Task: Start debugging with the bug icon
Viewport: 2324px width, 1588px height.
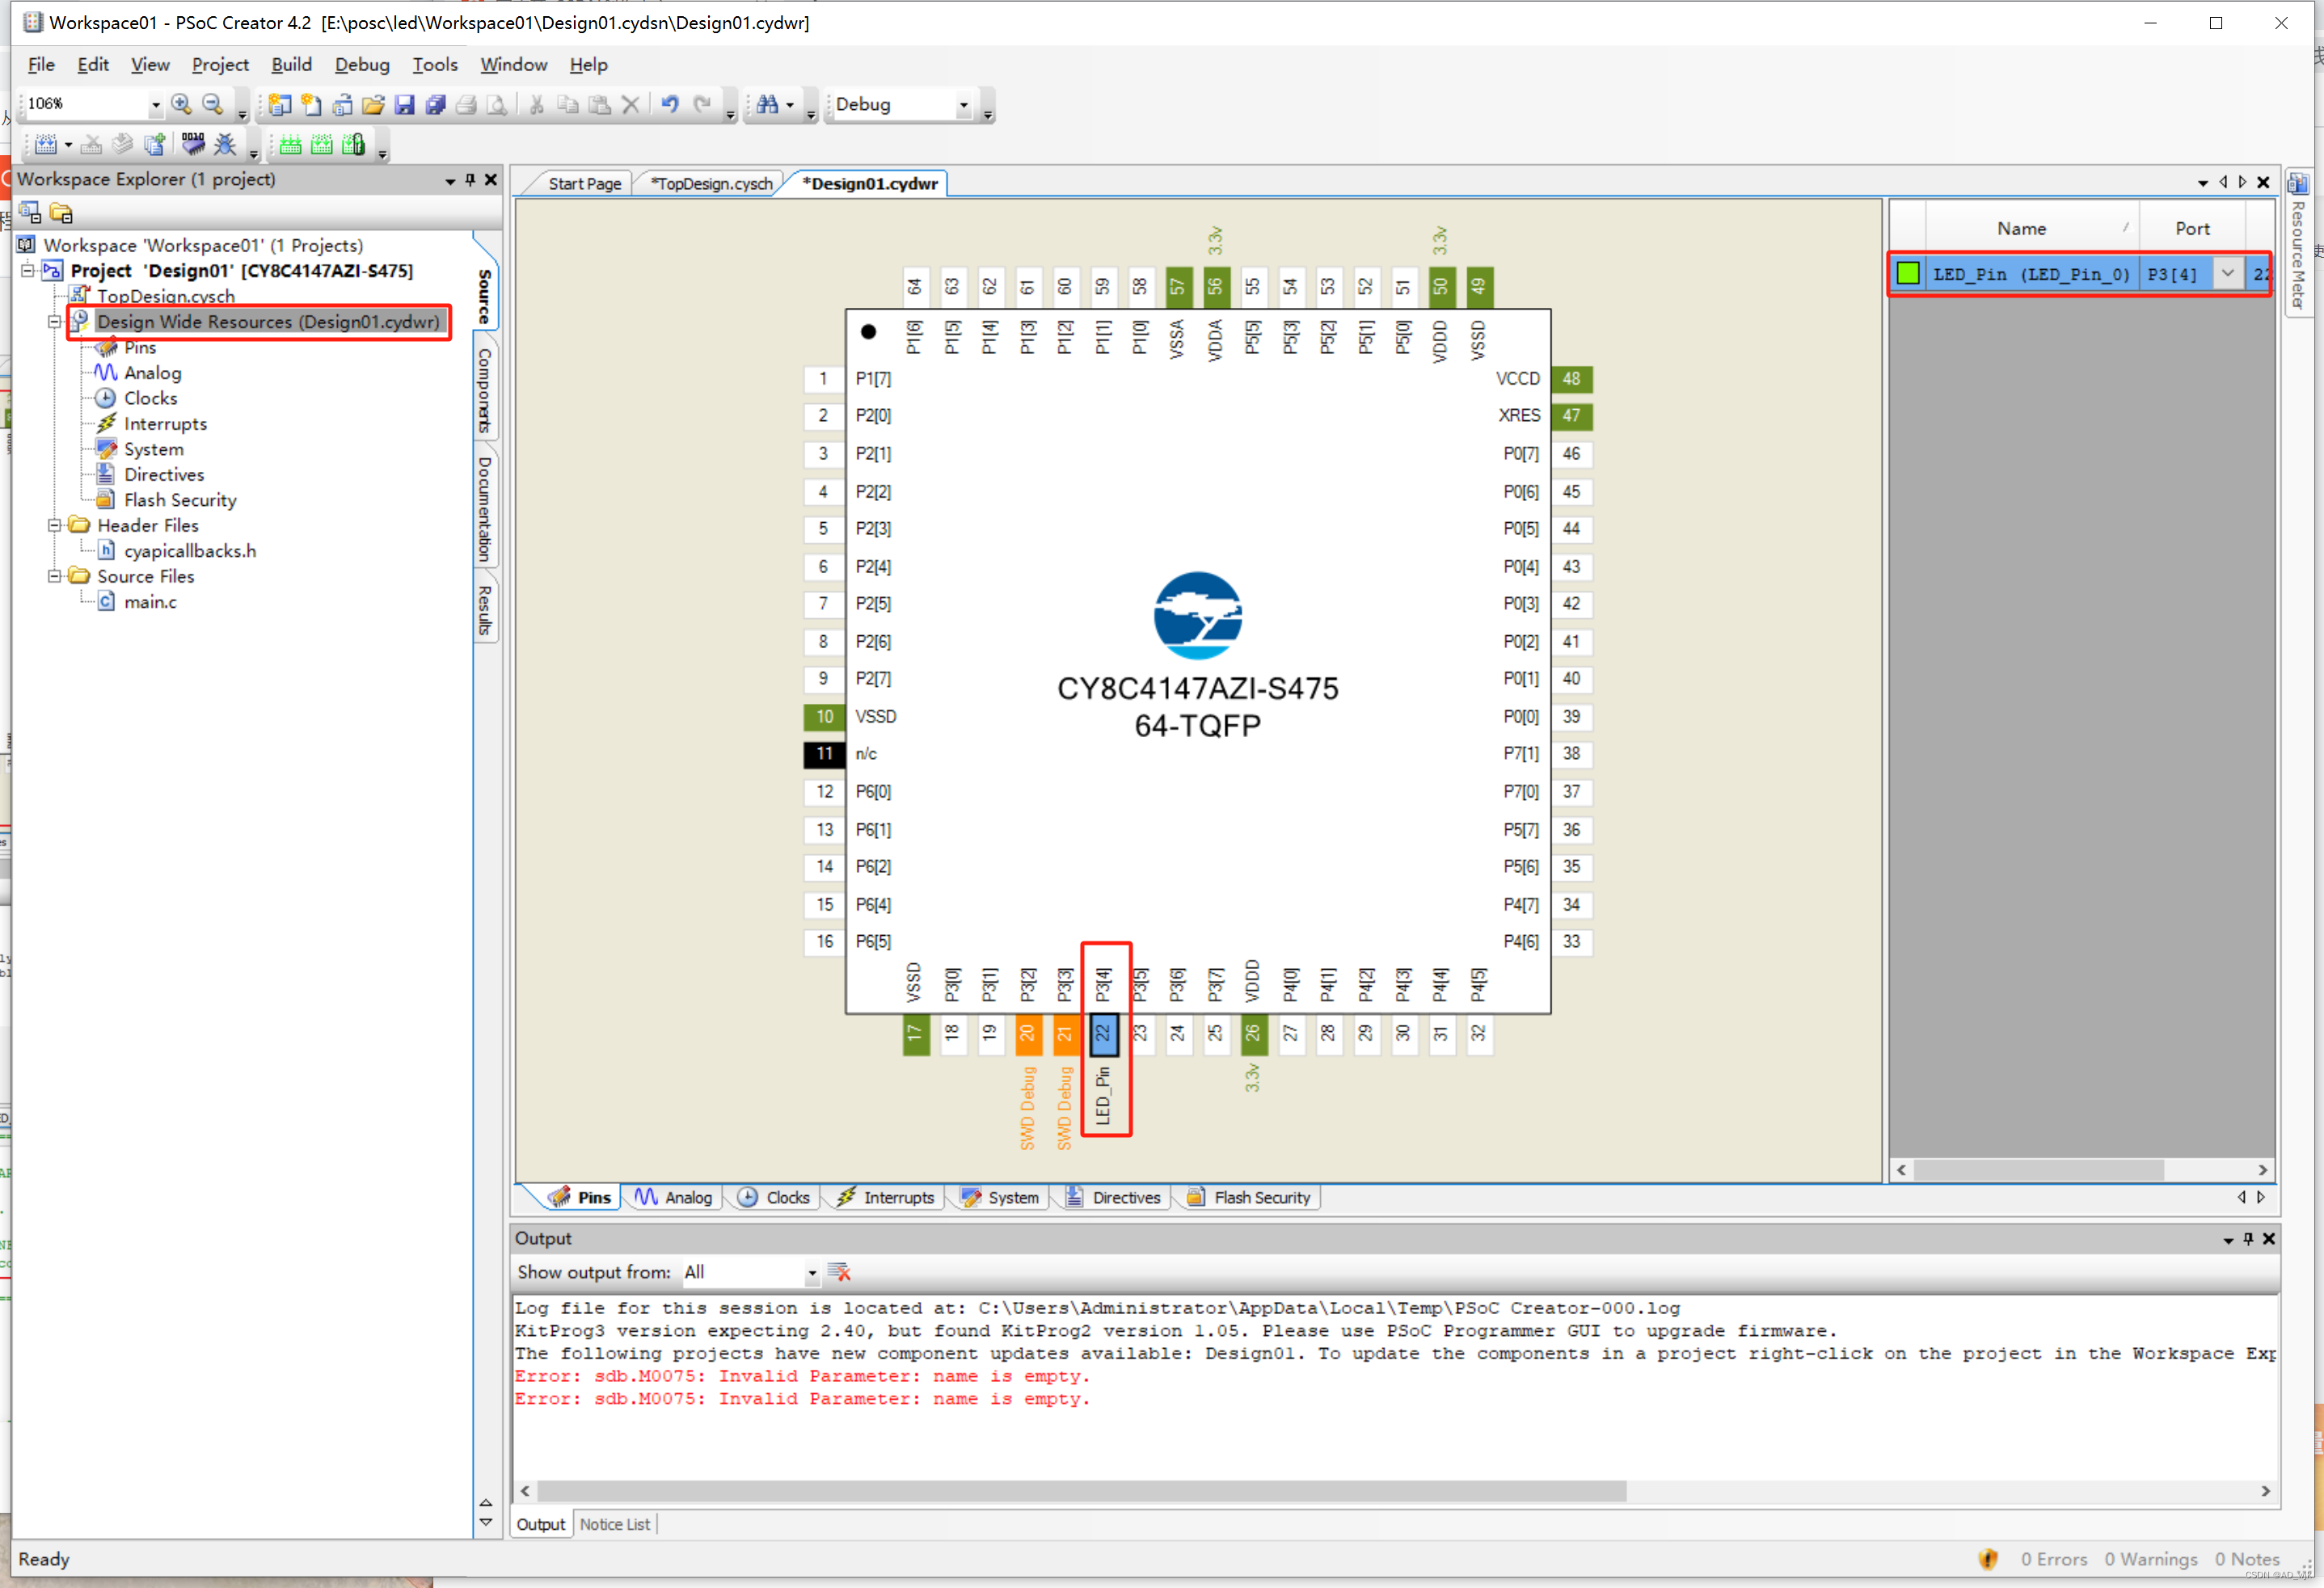Action: coord(225,144)
